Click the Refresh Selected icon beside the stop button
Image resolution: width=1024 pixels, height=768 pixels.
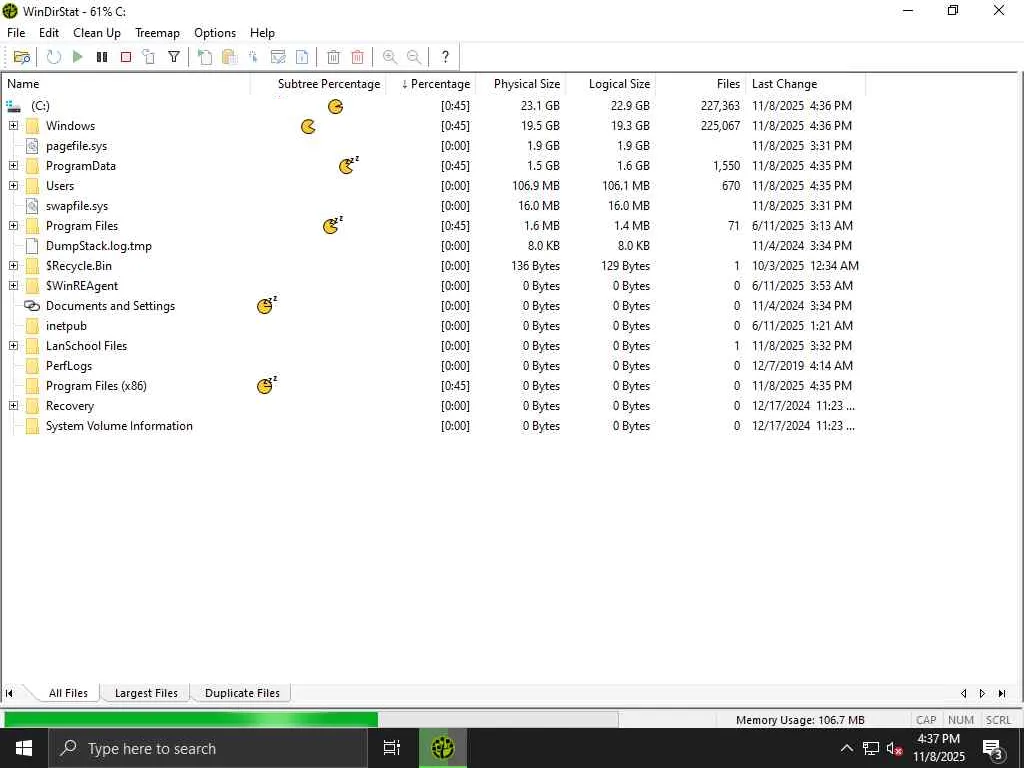point(149,57)
